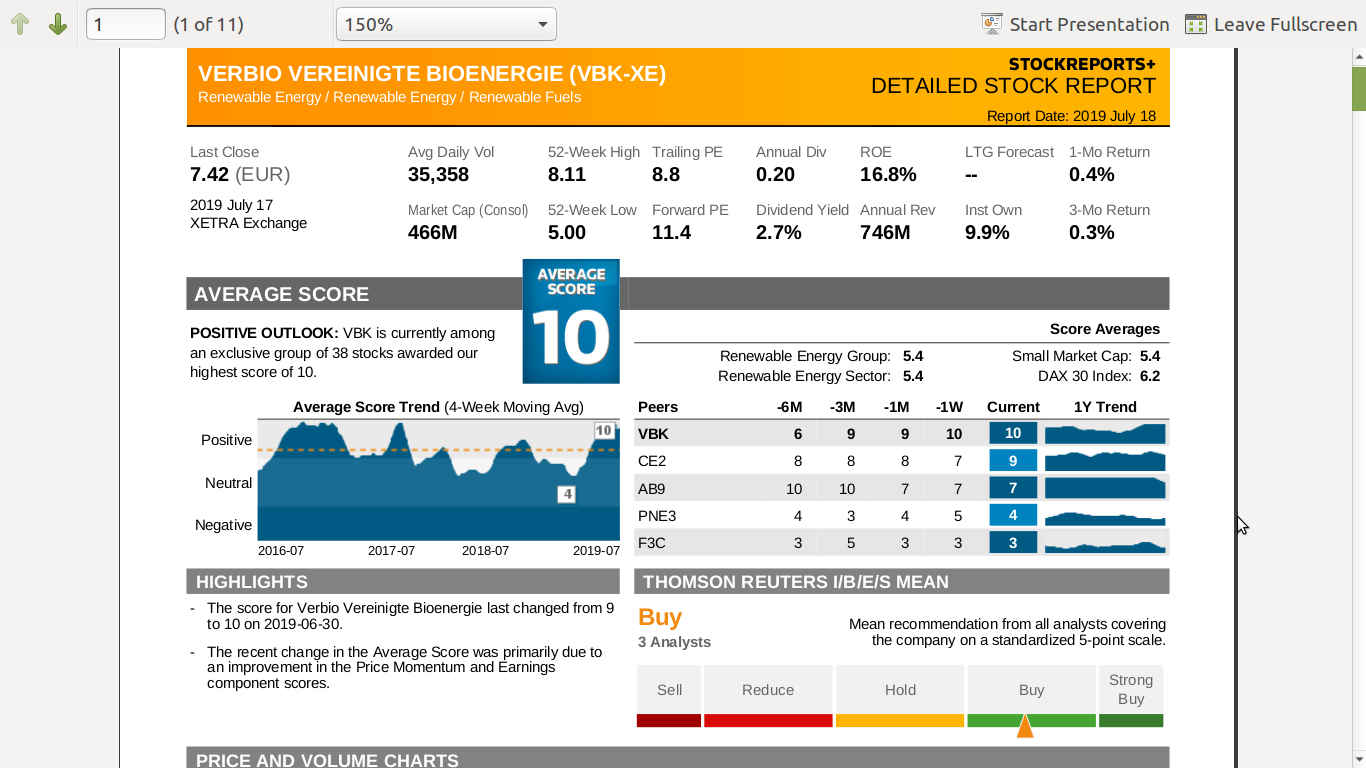Go to previous page with up arrow
1366x768 pixels.
point(20,24)
